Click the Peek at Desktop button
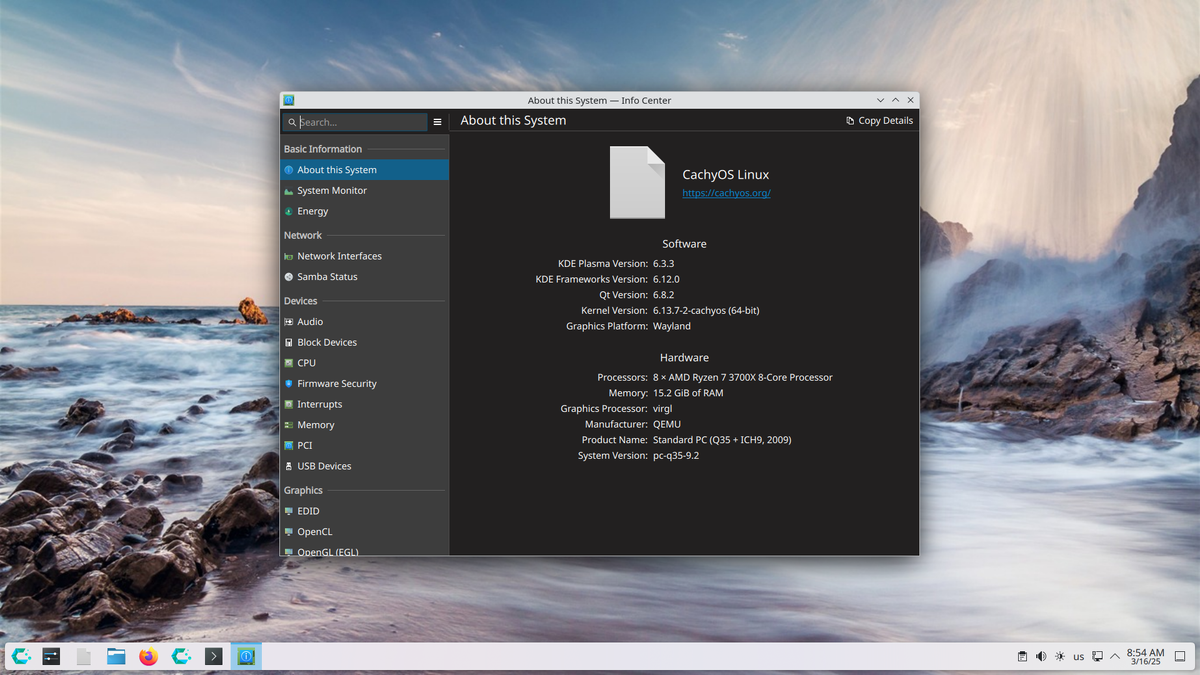Viewport: 1200px width, 675px height. [1181, 657]
